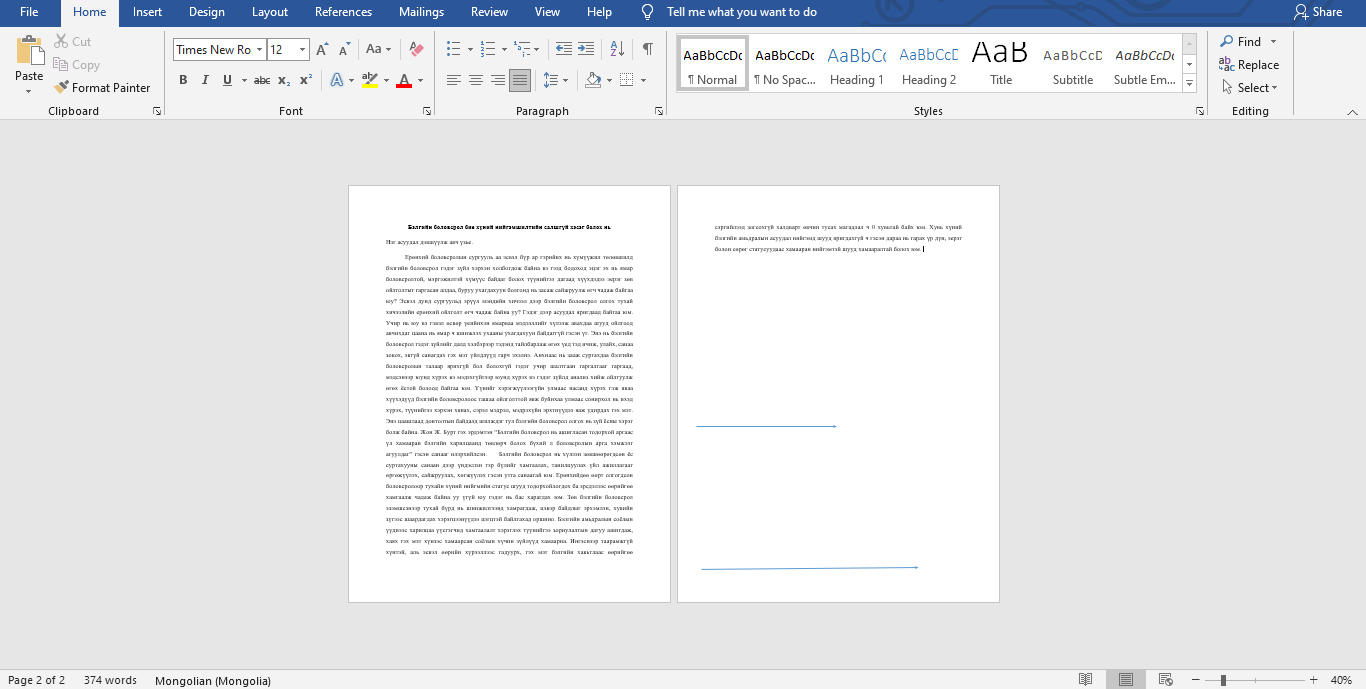Click the Tell me what you want search box
Image resolution: width=1366 pixels, height=689 pixels.
741,12
